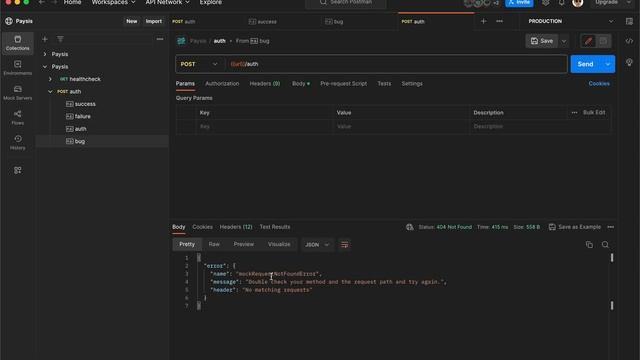Open the settings gear icon in header
Viewport: 640px width, 360px height.
coord(546,3)
